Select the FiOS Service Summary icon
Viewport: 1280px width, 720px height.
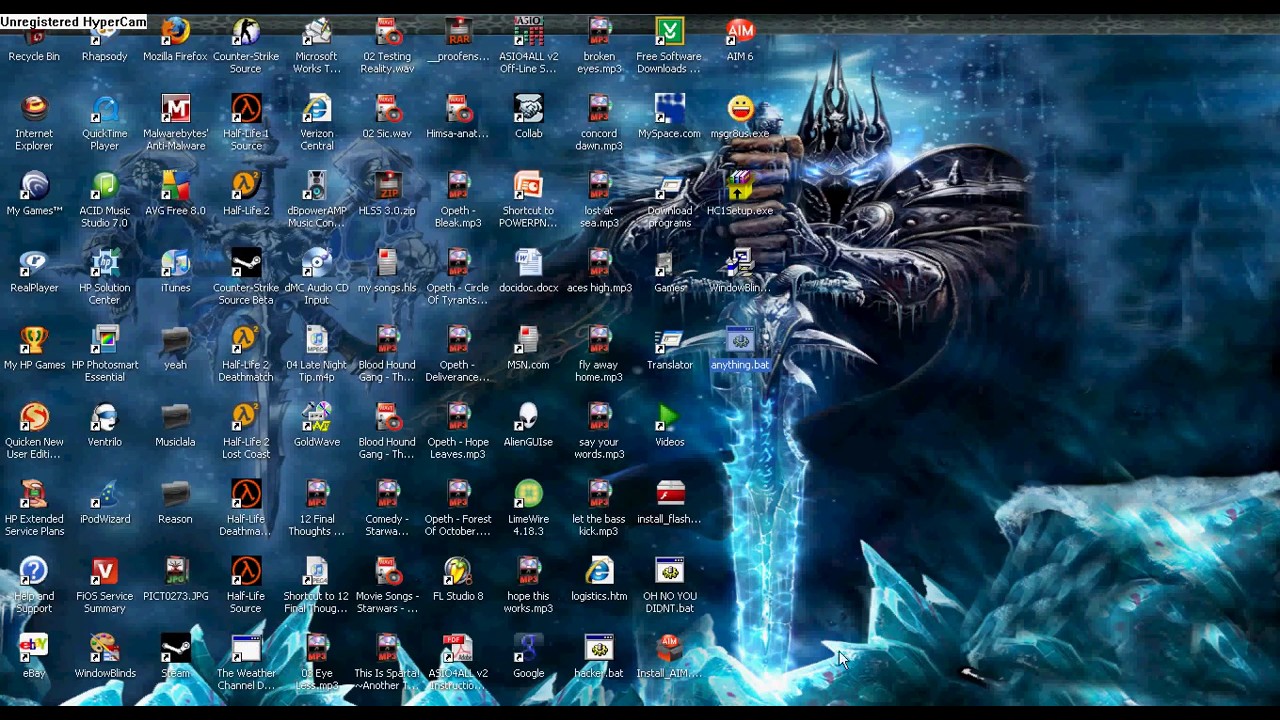click(105, 584)
